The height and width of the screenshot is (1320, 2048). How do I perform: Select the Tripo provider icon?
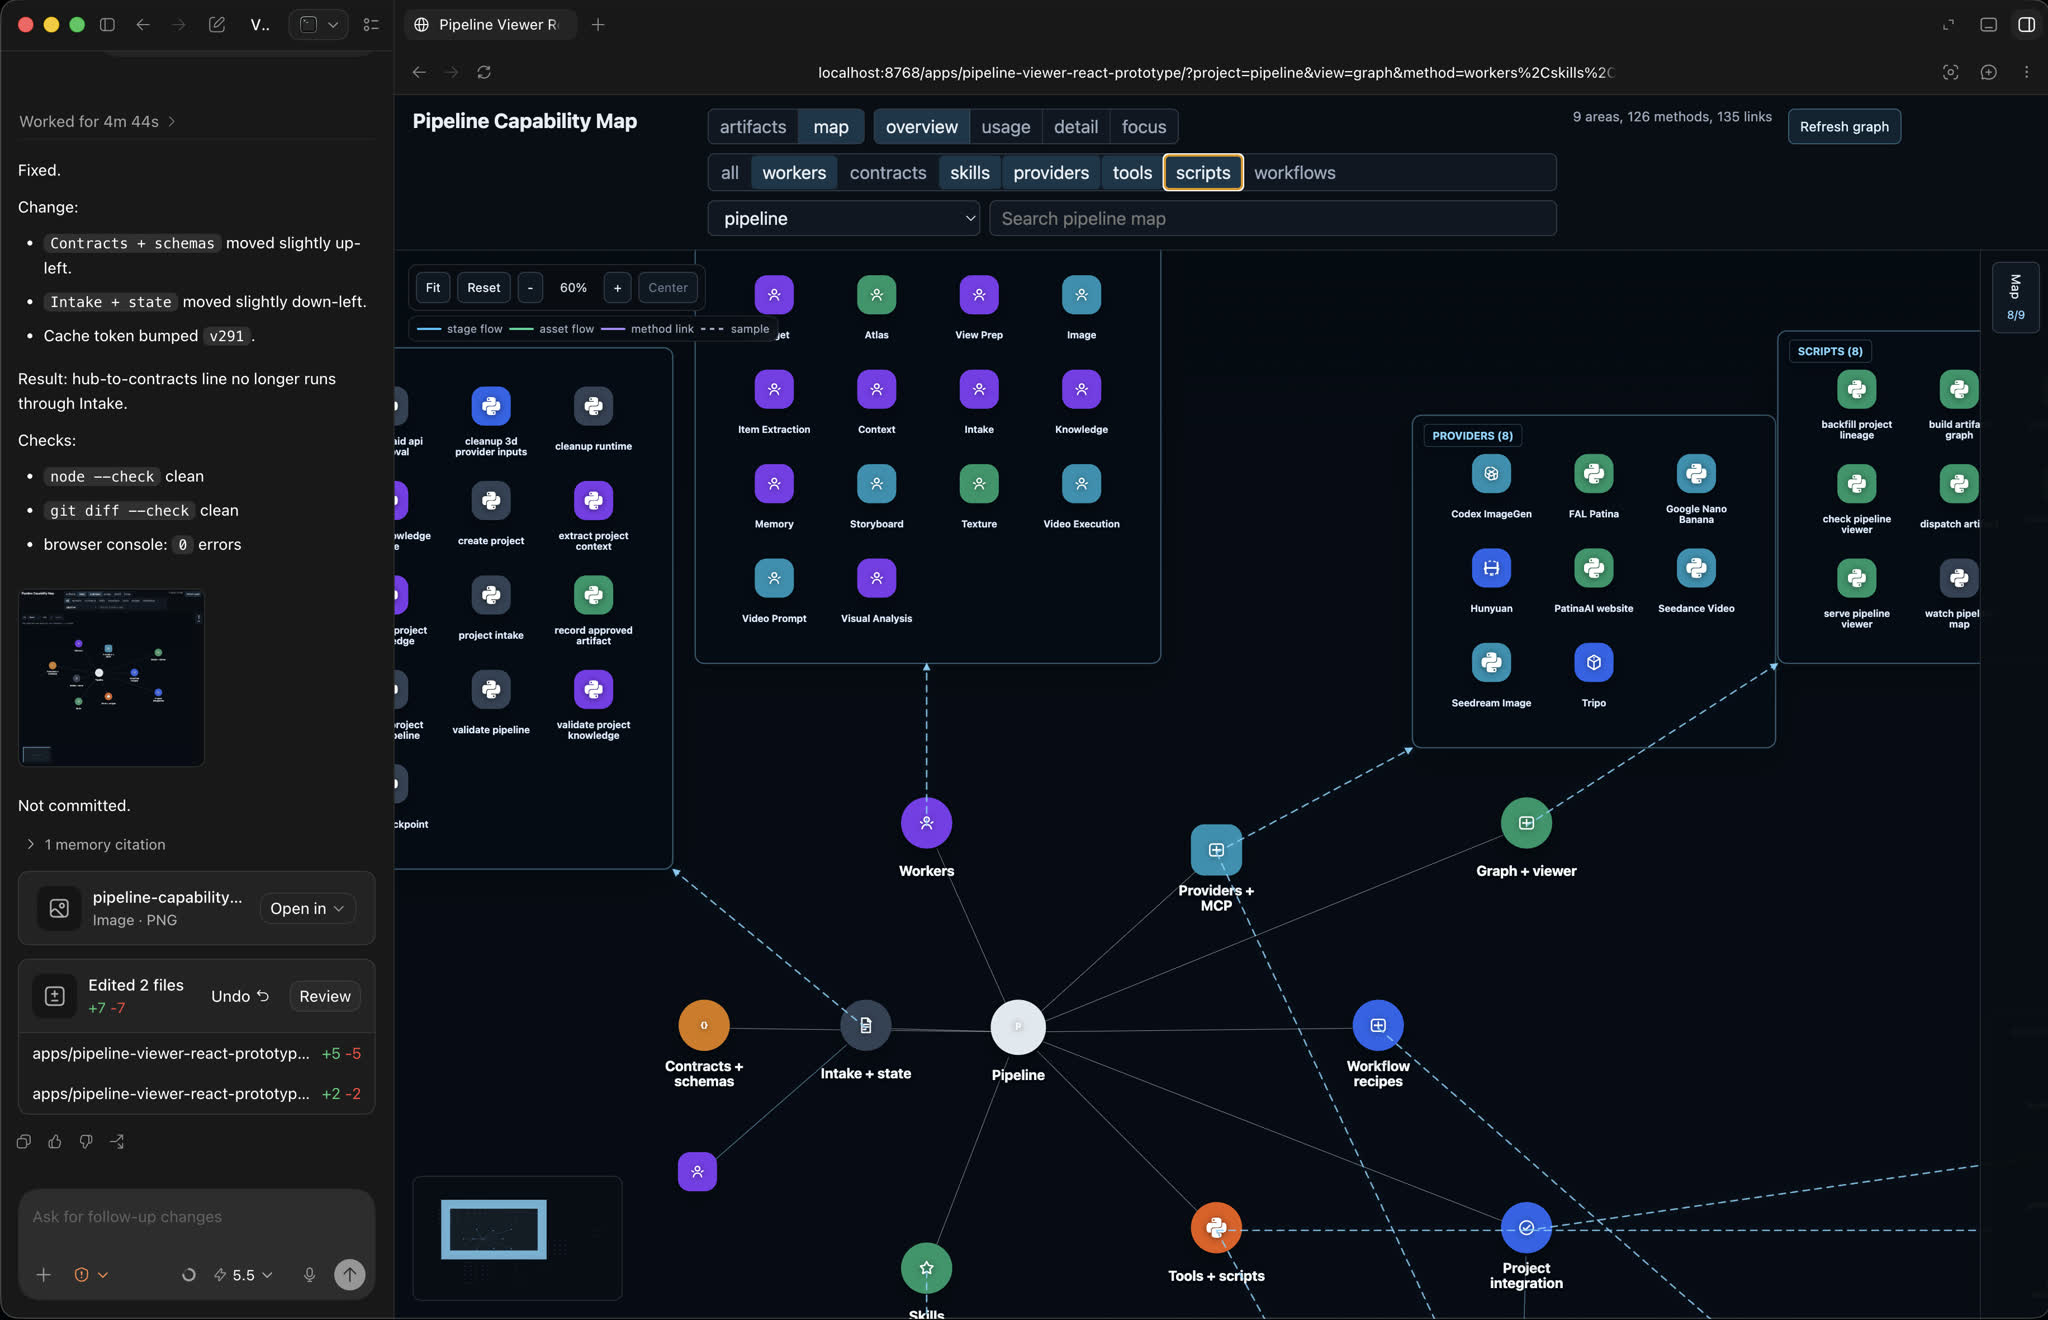1594,663
